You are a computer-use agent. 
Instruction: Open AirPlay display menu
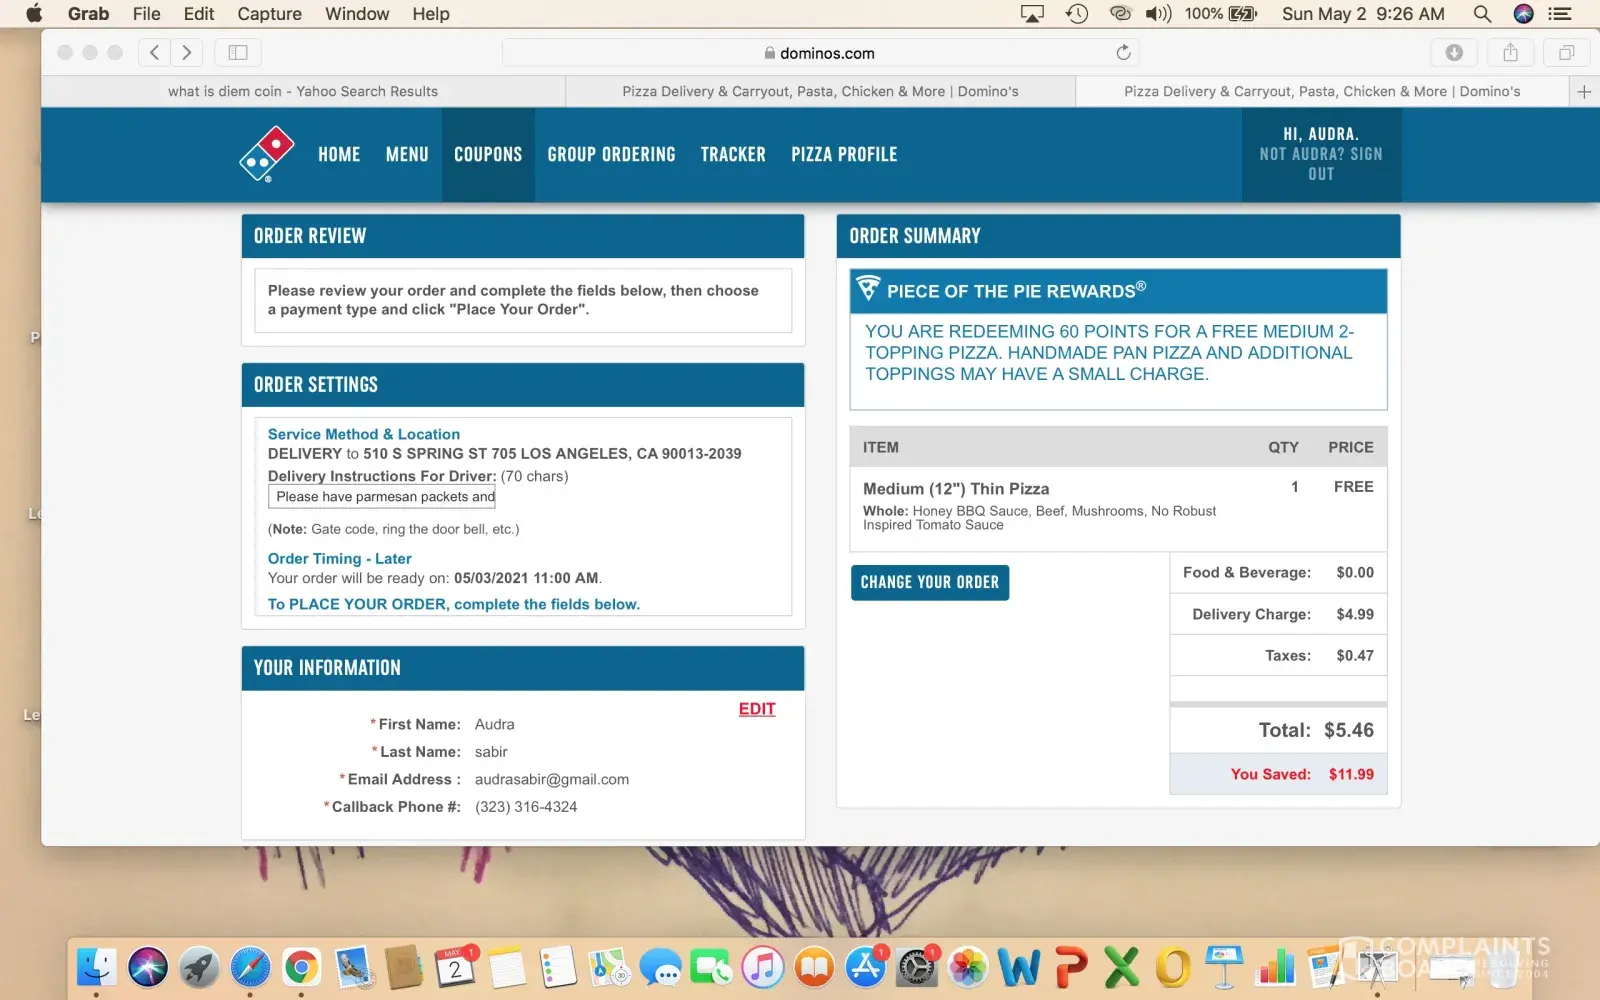[1032, 14]
